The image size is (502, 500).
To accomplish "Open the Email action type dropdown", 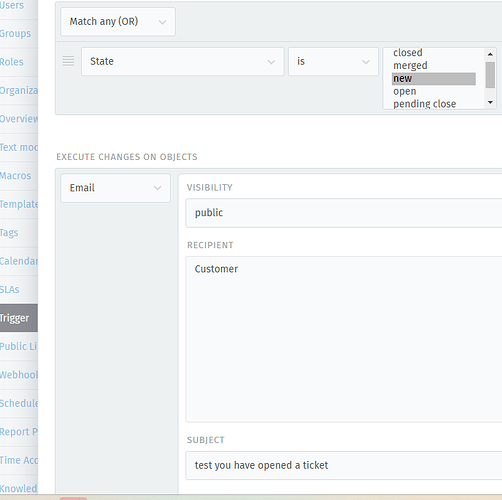I will coord(115,188).
